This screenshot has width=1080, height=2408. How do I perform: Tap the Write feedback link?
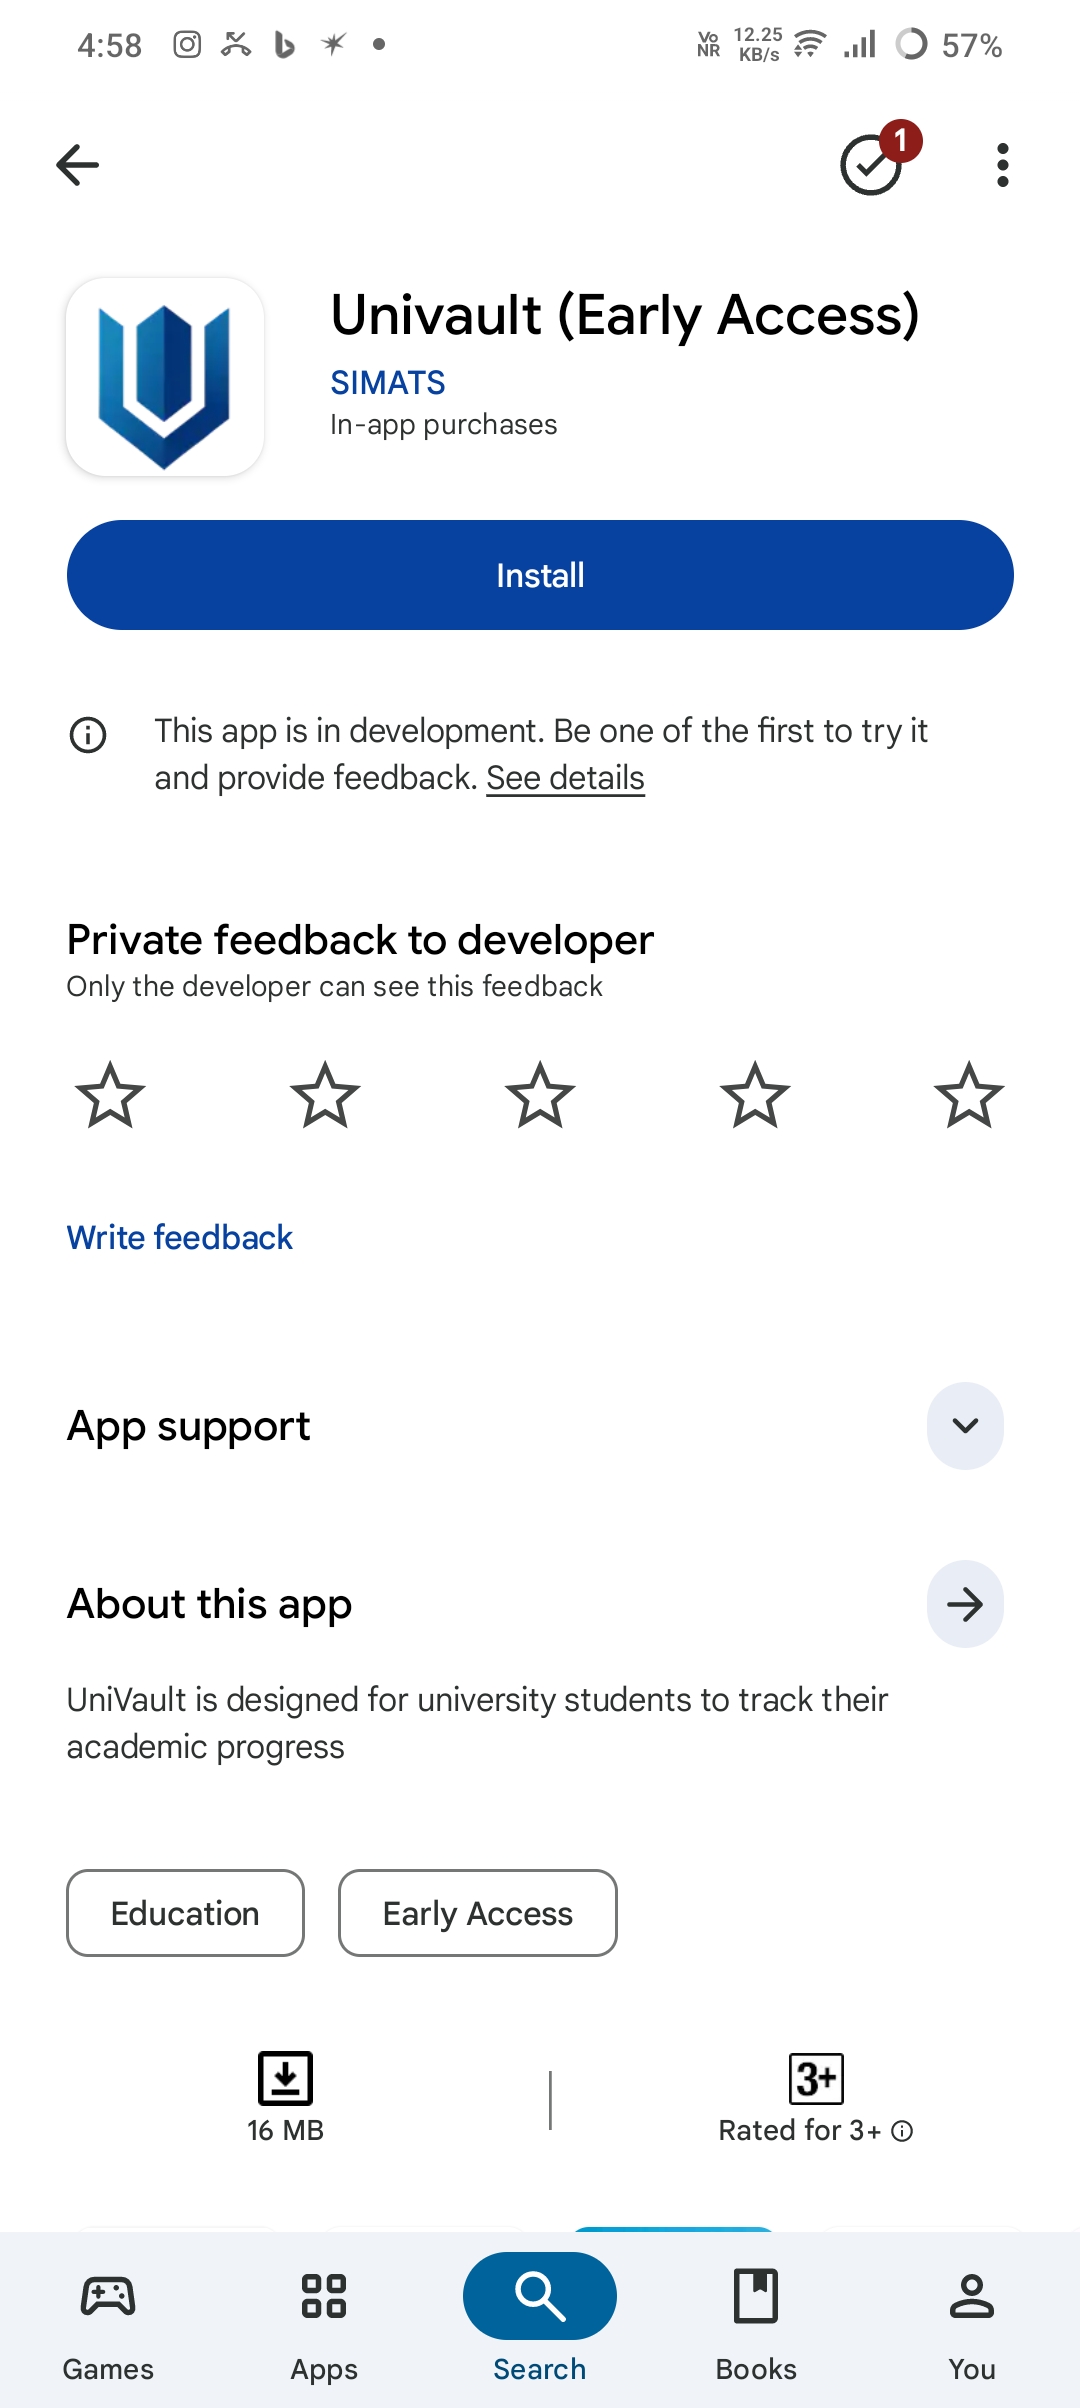[x=180, y=1238]
